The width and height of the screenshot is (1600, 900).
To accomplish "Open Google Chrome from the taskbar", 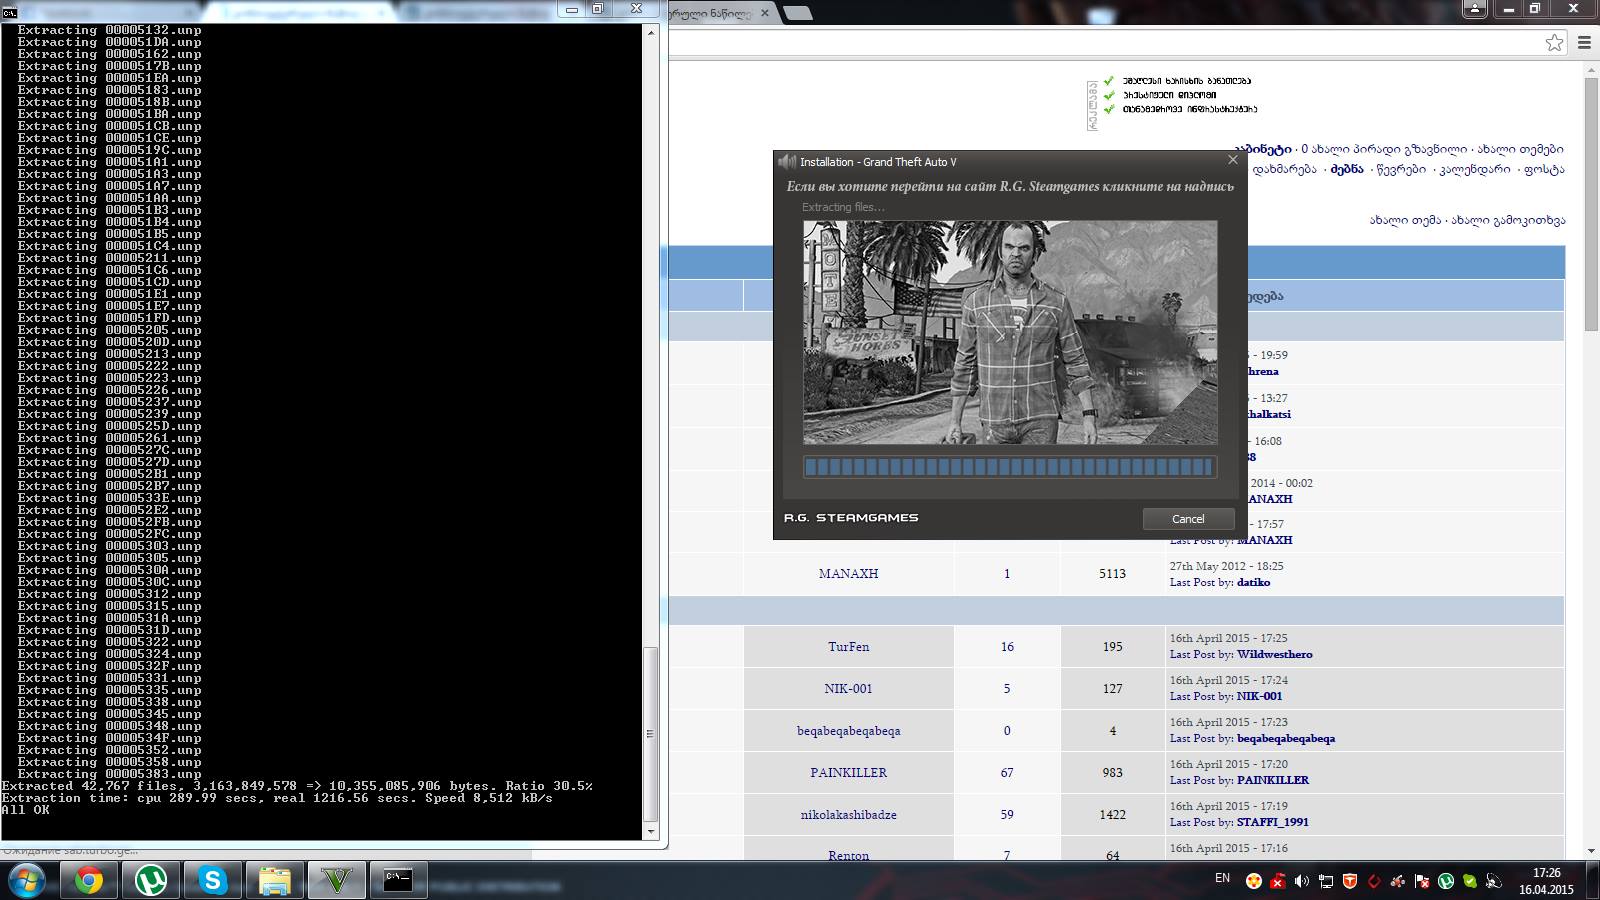I will pos(88,881).
